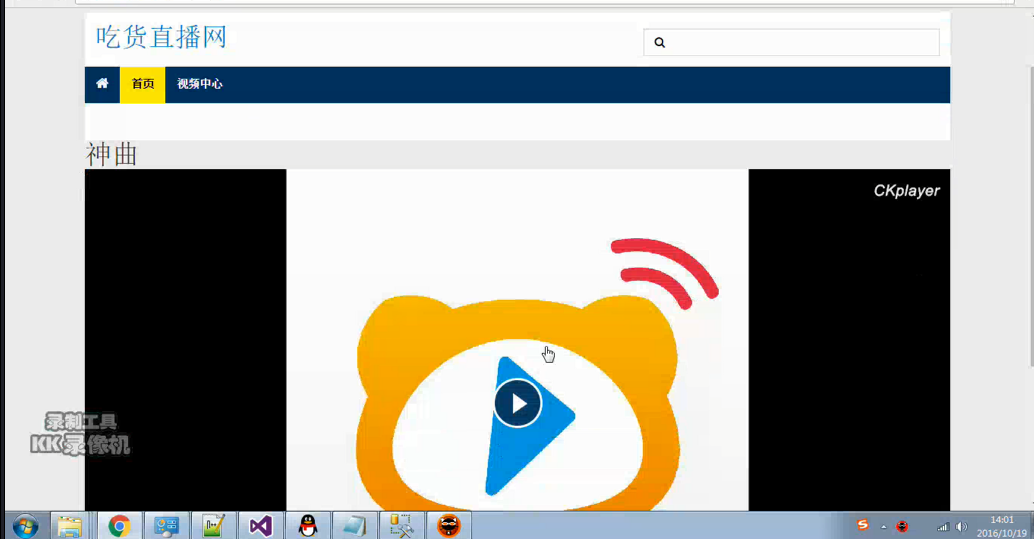Open the network signal tray icon
The width and height of the screenshot is (1034, 539).
point(943,526)
